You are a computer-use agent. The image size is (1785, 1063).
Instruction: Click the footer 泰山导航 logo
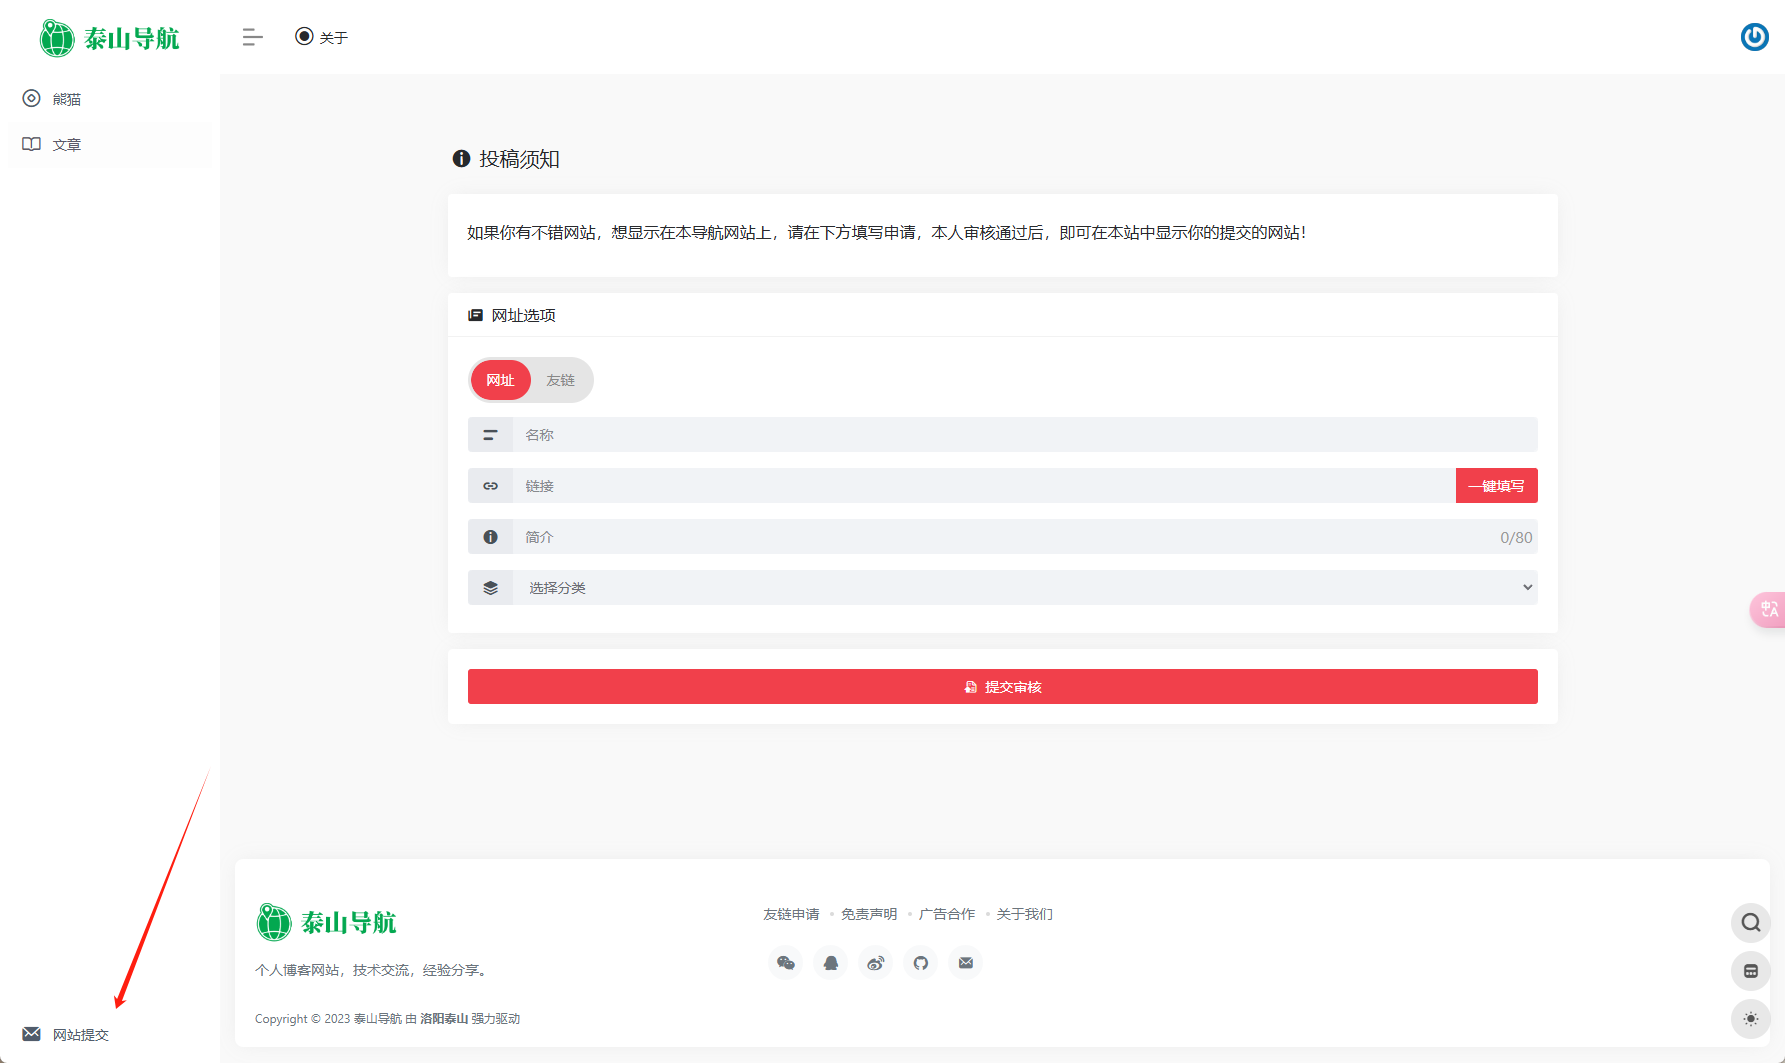click(x=327, y=922)
